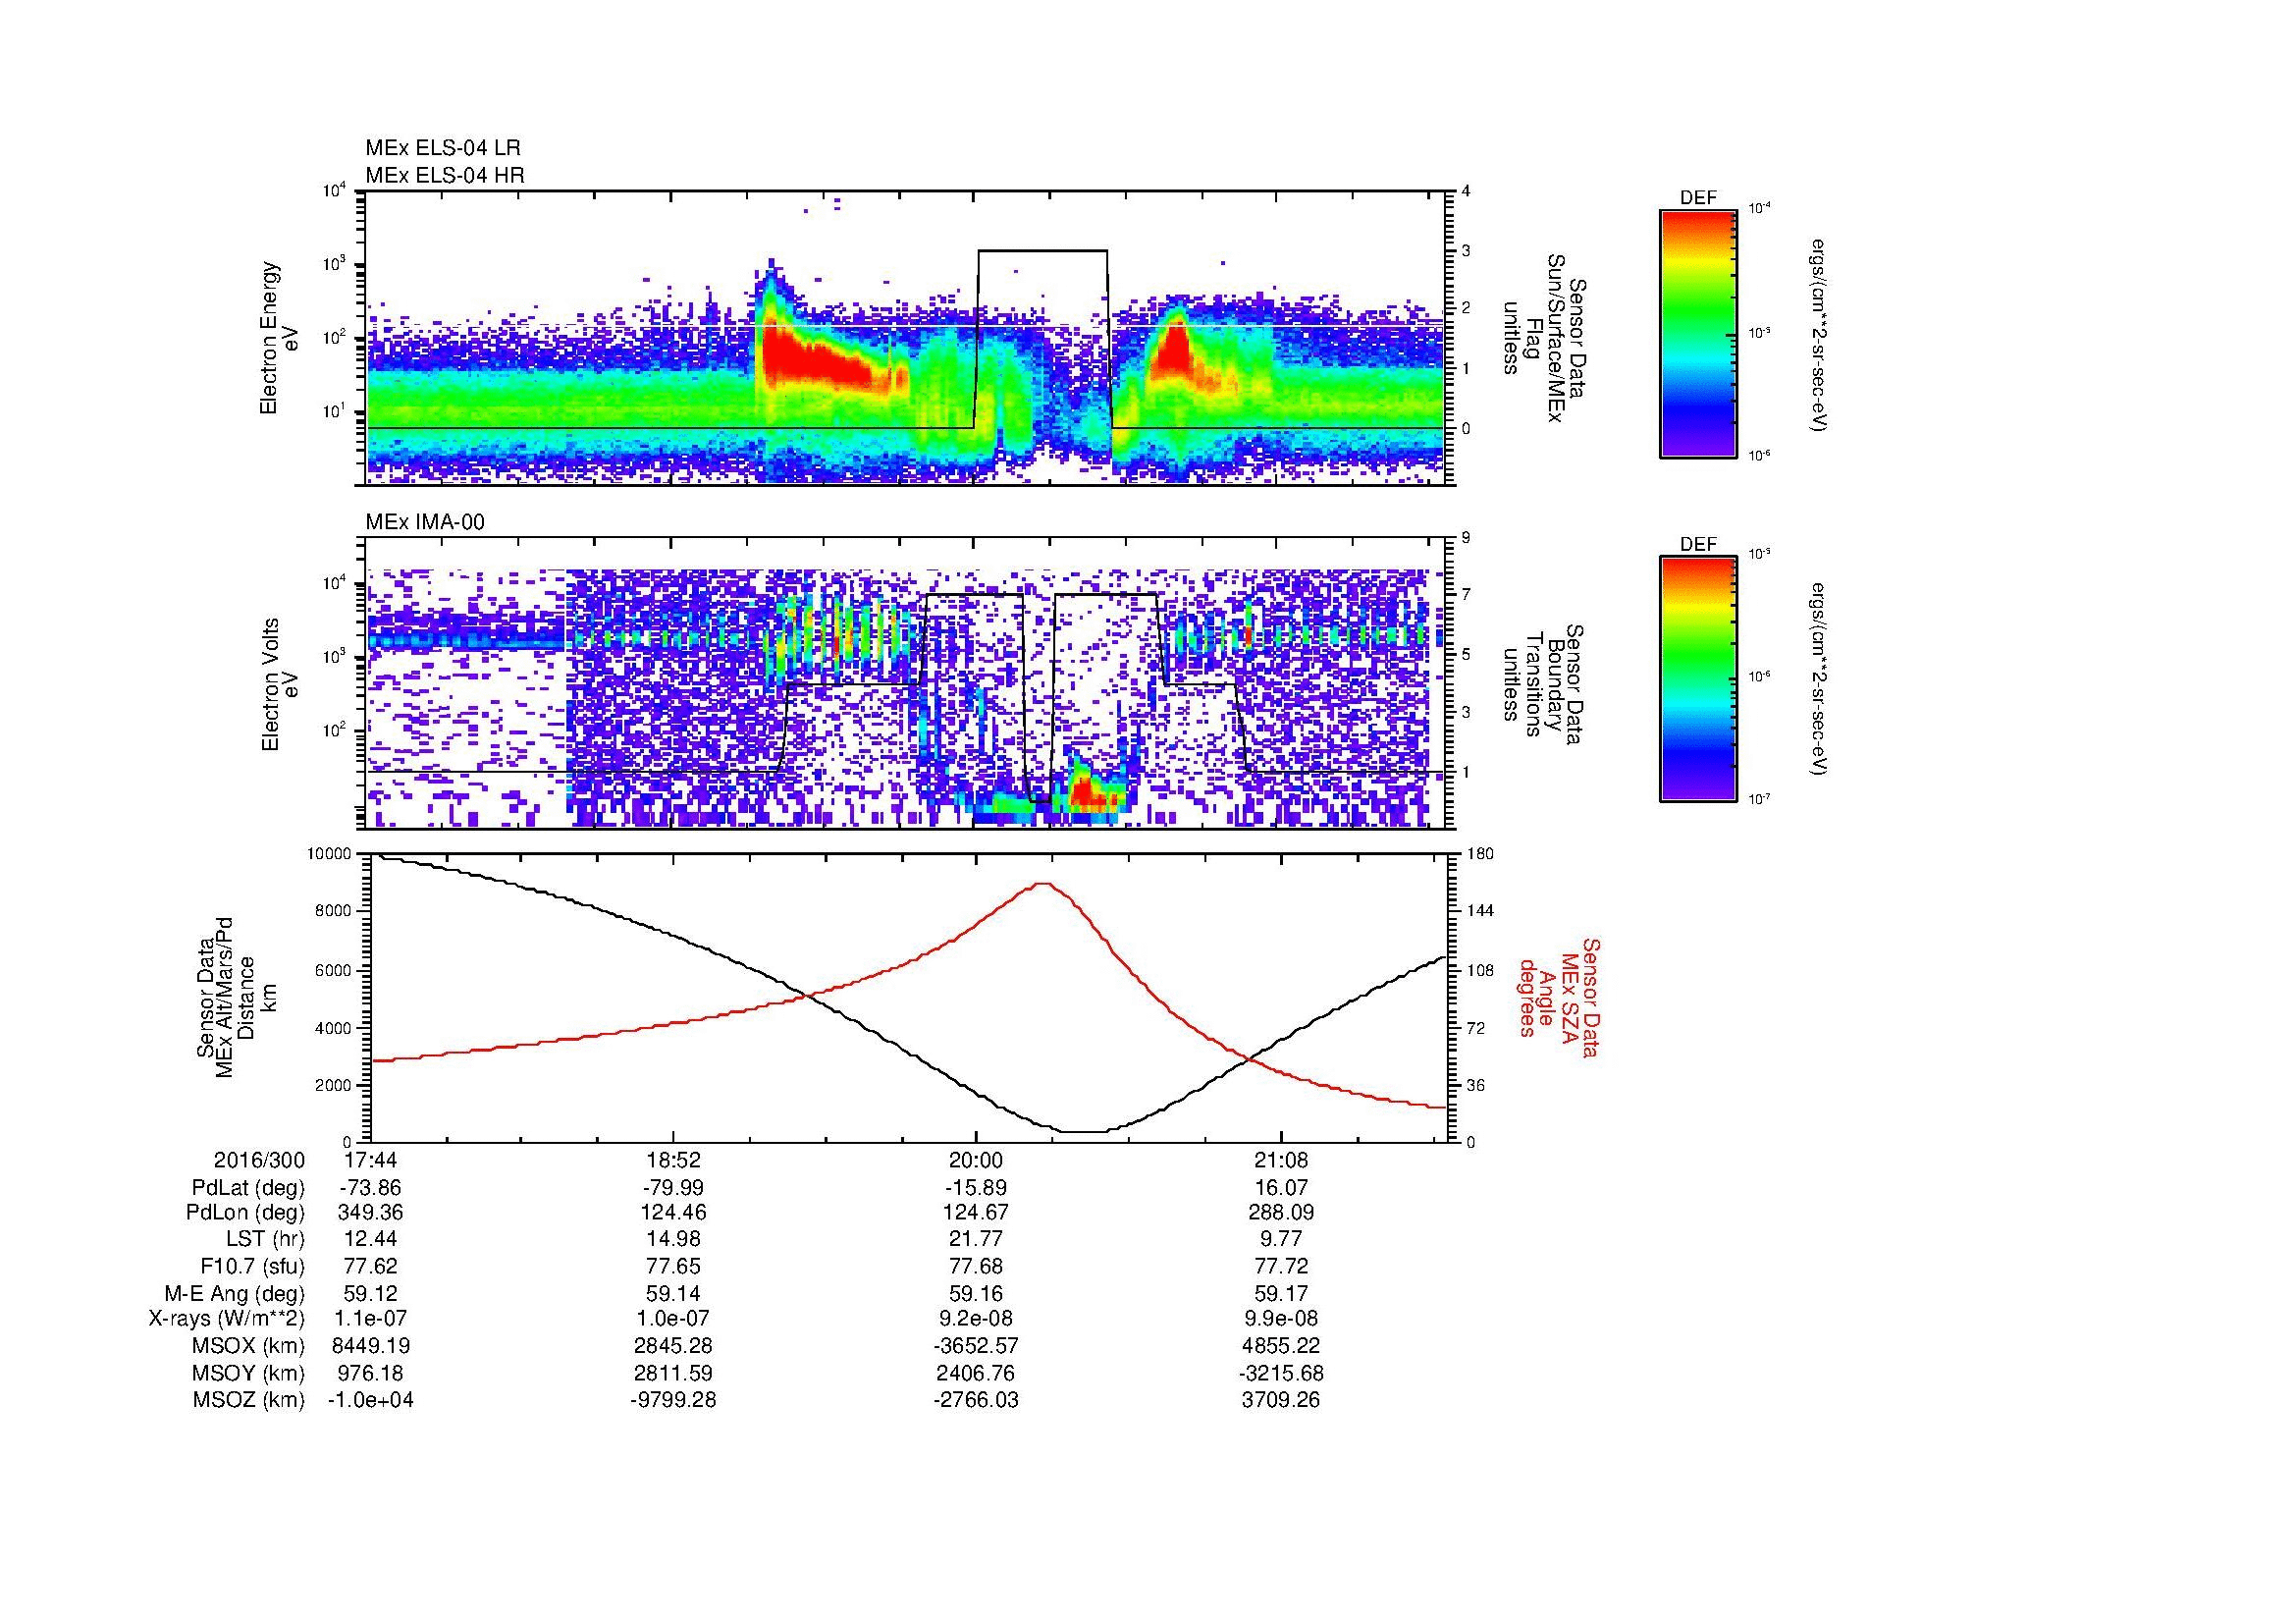Click the F10.7 value '77.65'
Image resolution: width=2296 pixels, height=1623 pixels.
pyautogui.click(x=673, y=1266)
